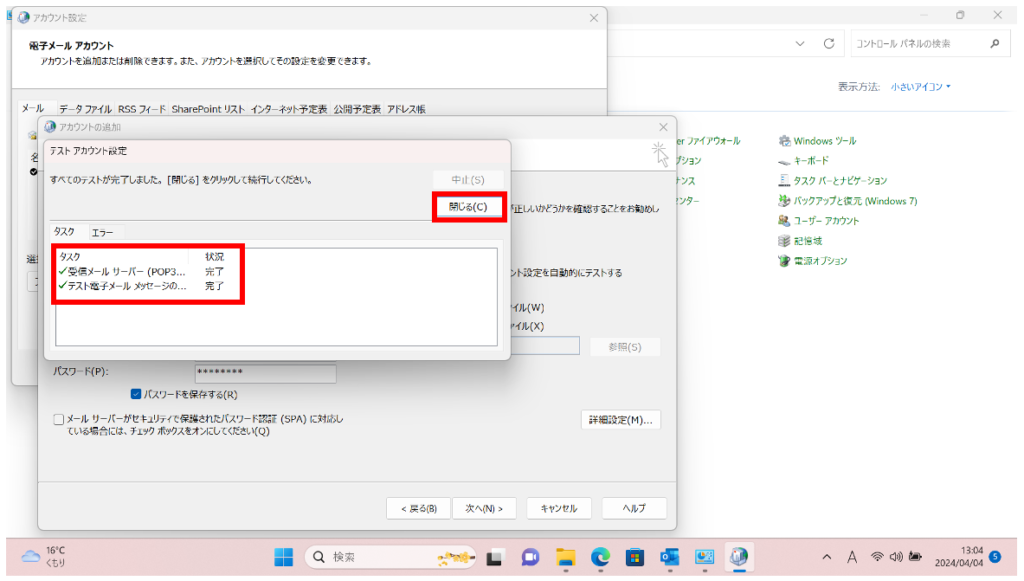Open 記憶域 in the Control Panel

pos(807,241)
